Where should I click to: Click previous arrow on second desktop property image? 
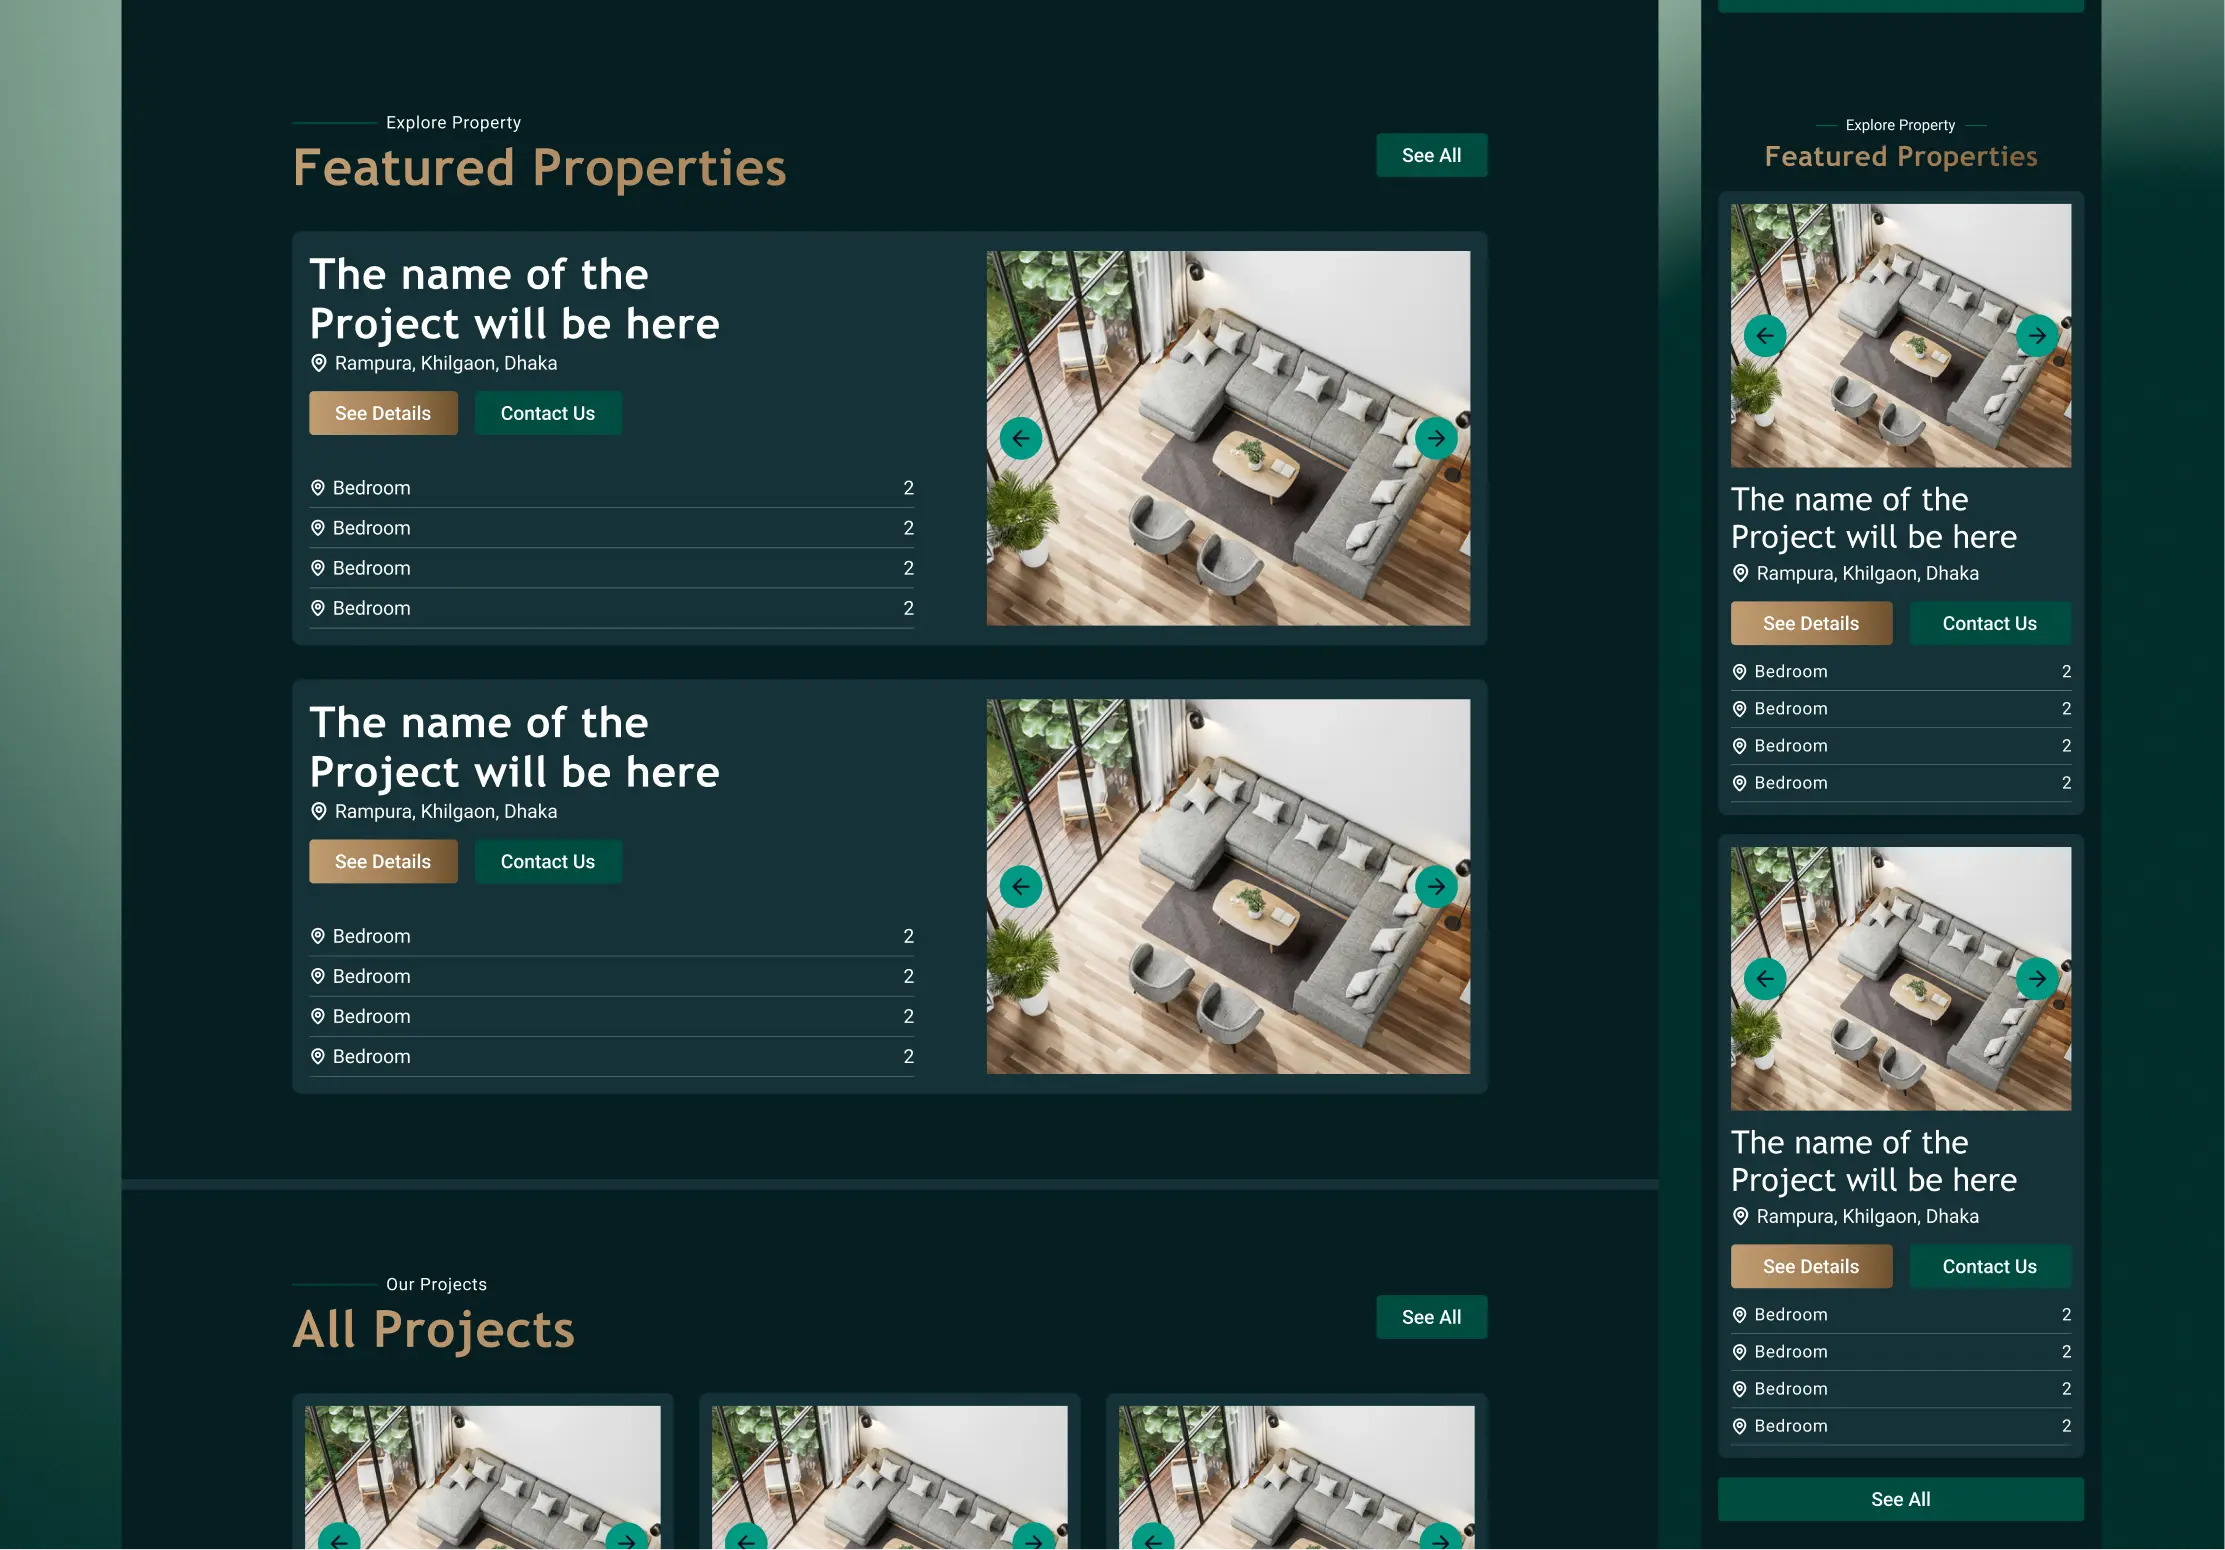pyautogui.click(x=1020, y=886)
